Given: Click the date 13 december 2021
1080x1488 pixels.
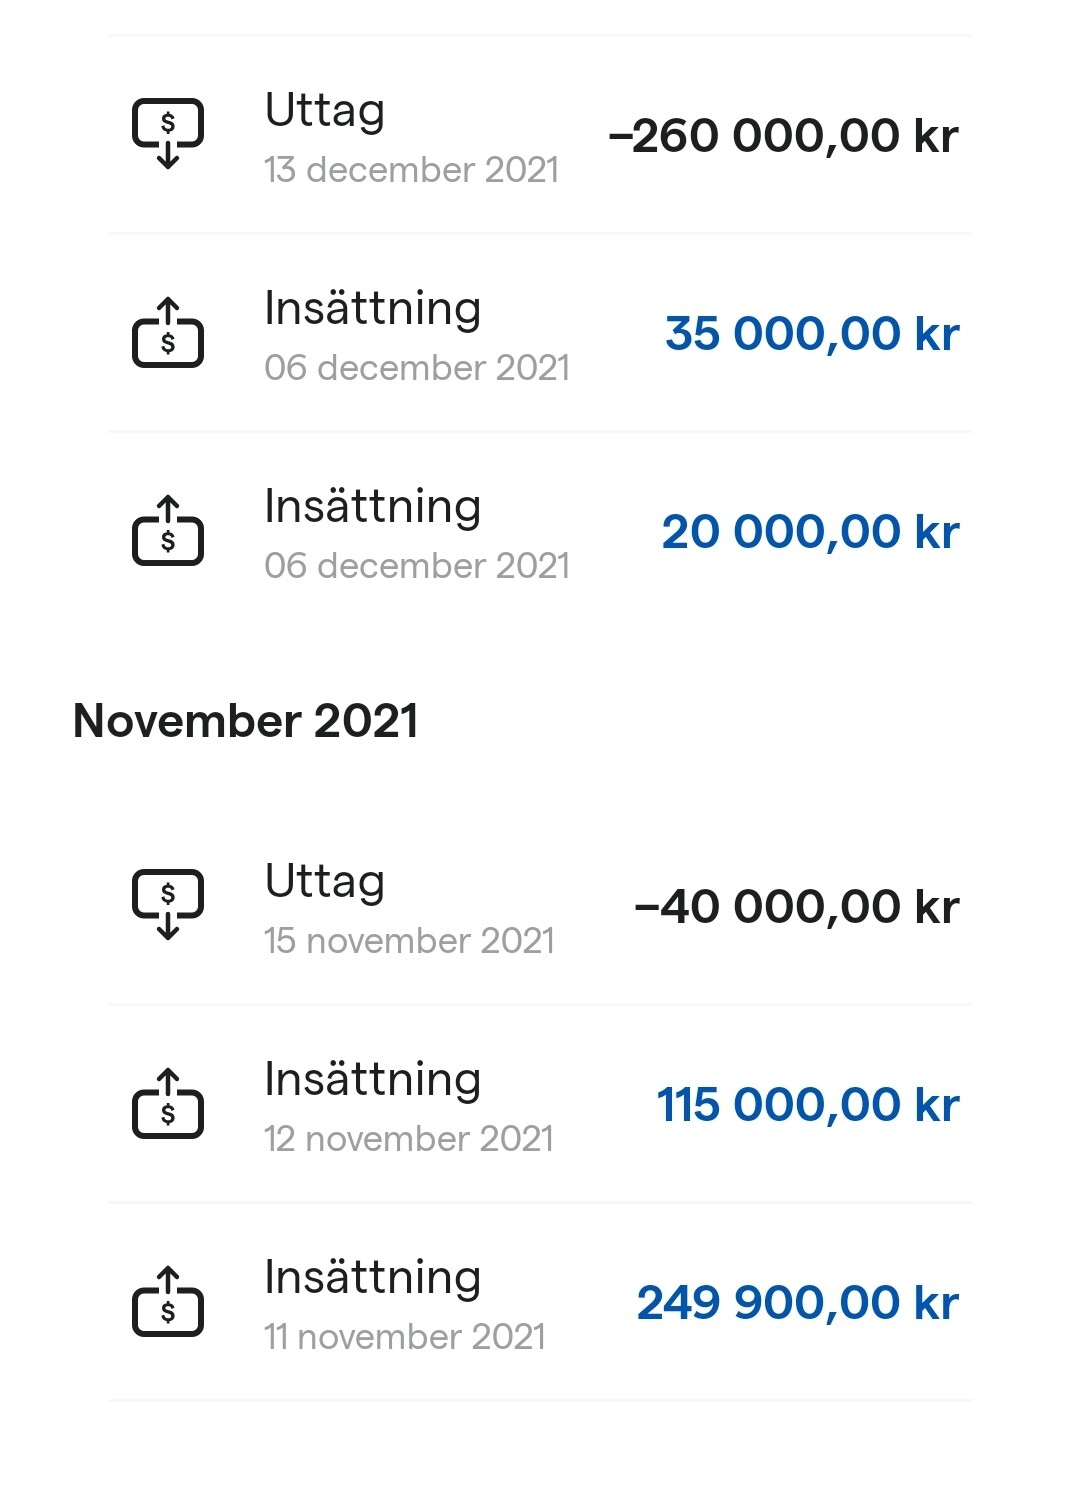Looking at the screenshot, I should pyautogui.click(x=411, y=170).
